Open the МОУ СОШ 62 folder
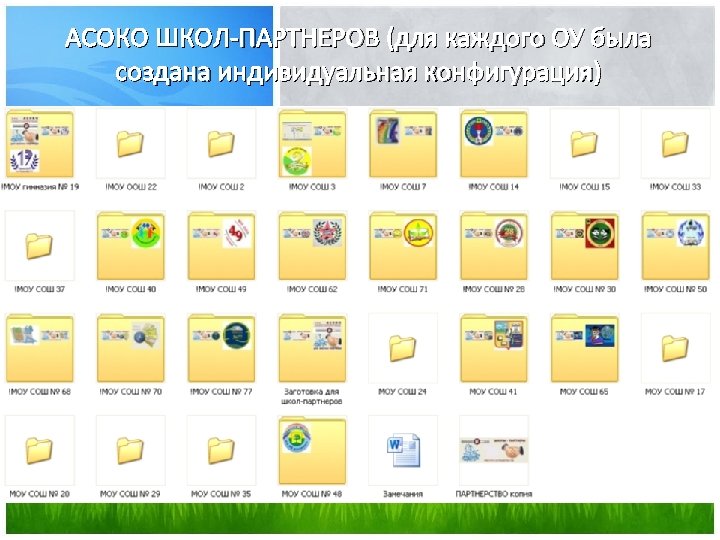The image size is (720, 540). (312, 246)
